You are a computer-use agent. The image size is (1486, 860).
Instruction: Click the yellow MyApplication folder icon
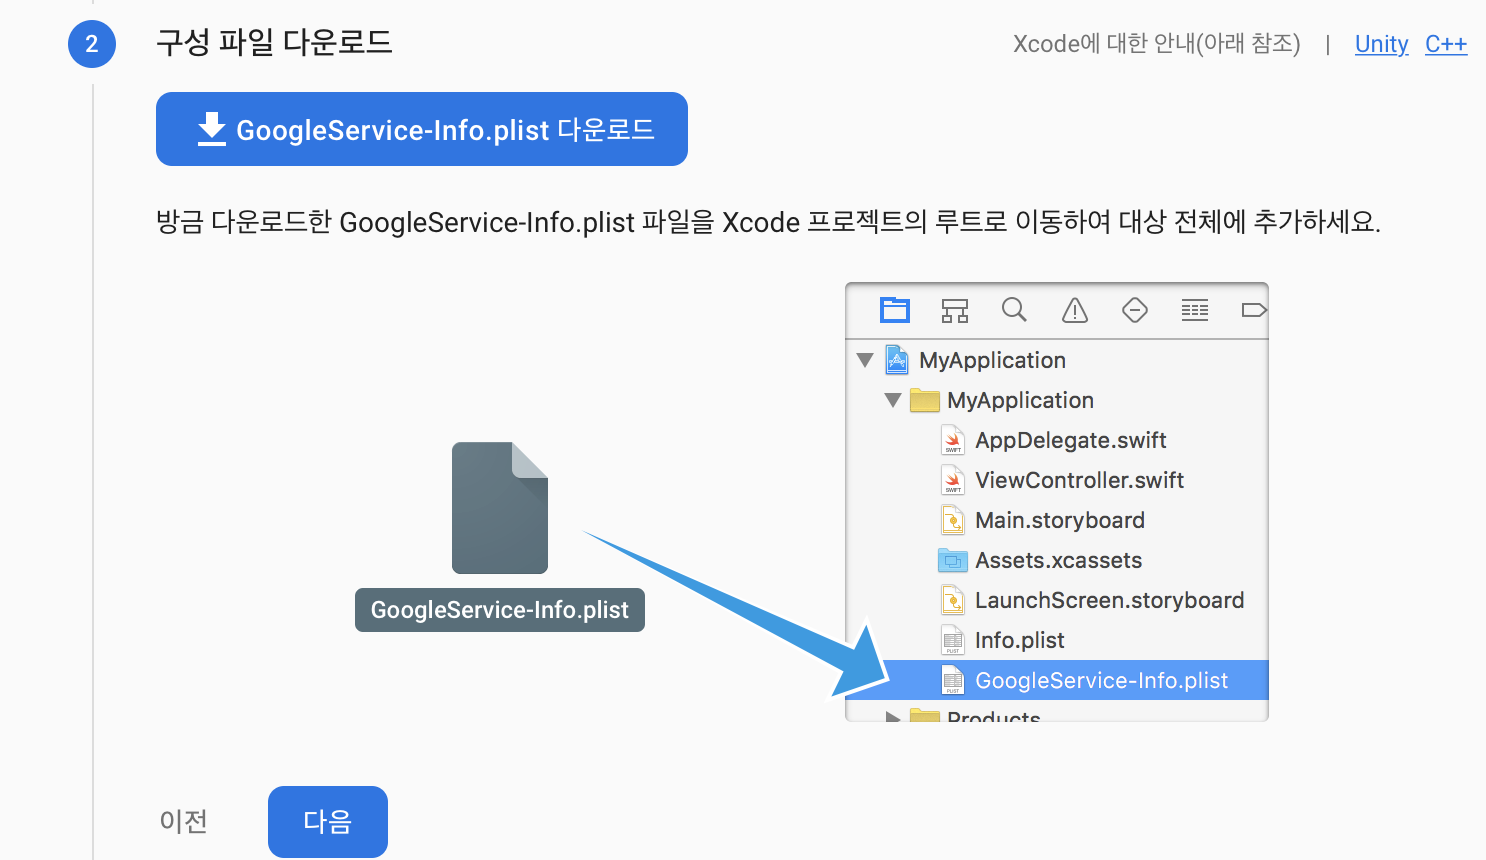click(925, 400)
